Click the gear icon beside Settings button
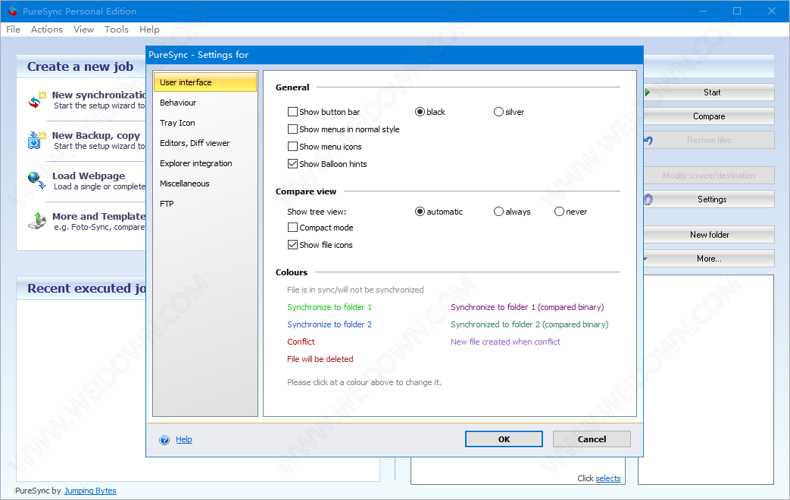Viewport: 790px width, 500px height. [648, 200]
